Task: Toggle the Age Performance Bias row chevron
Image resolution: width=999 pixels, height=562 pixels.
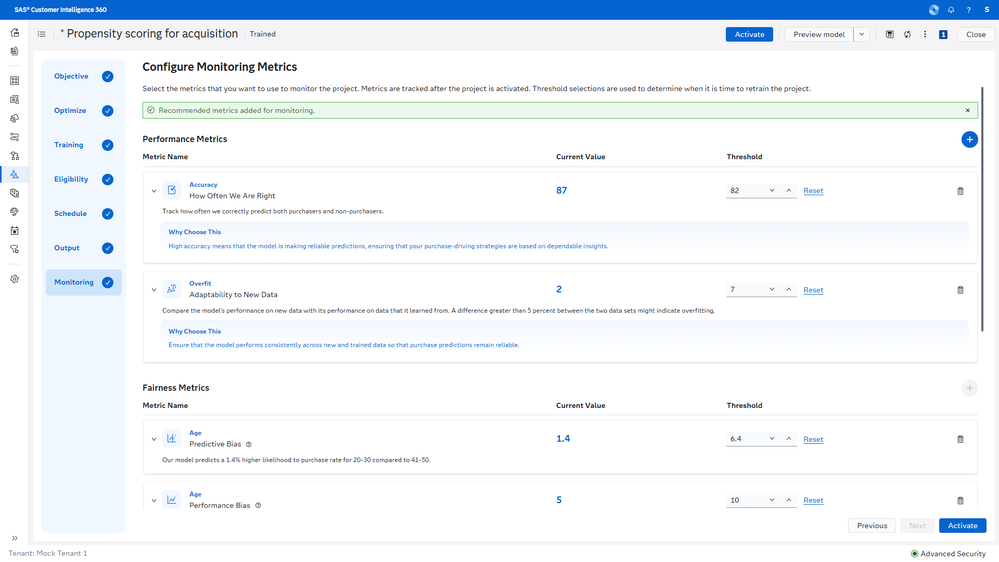Action: pos(154,500)
